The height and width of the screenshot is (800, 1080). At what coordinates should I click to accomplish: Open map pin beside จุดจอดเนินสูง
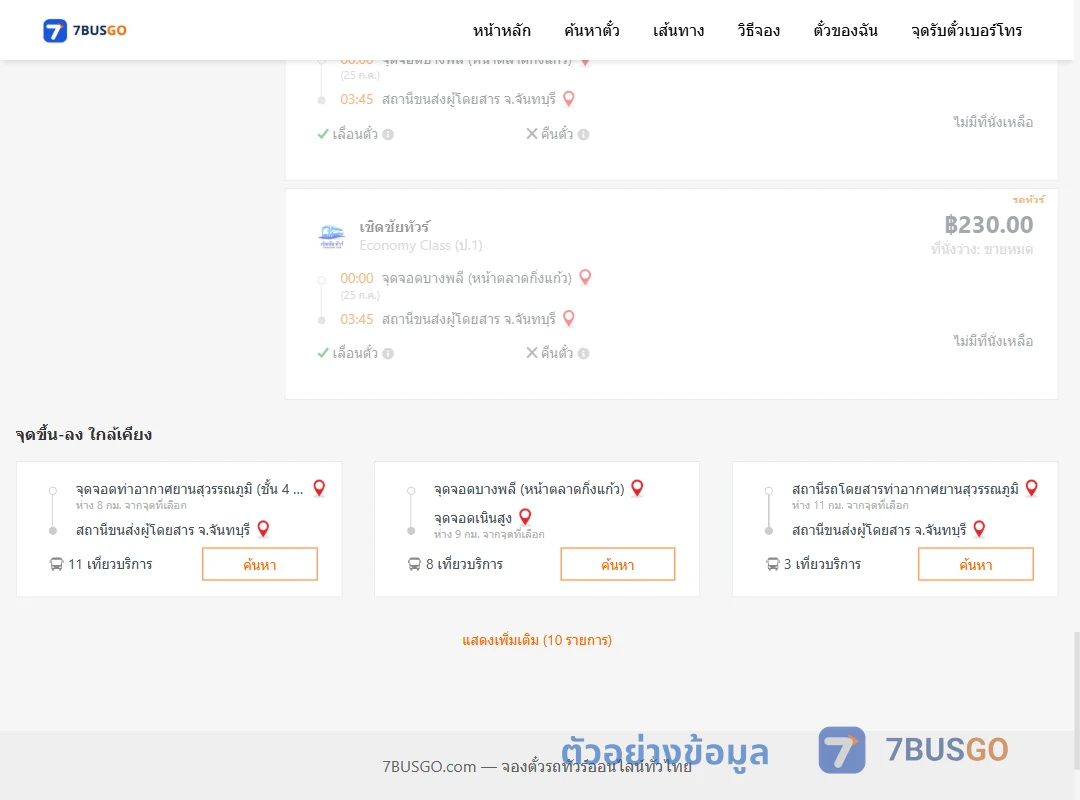point(525,516)
